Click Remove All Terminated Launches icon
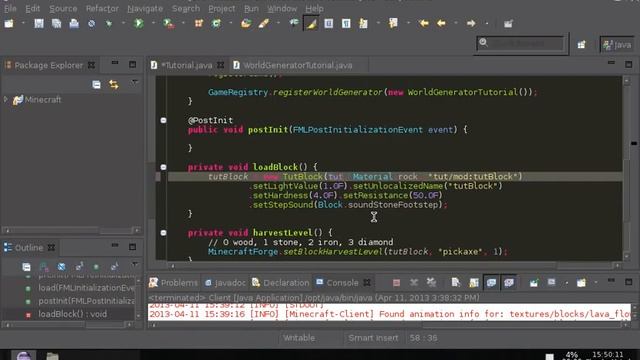Image resolution: width=640 pixels, height=360 pixels. [431, 282]
